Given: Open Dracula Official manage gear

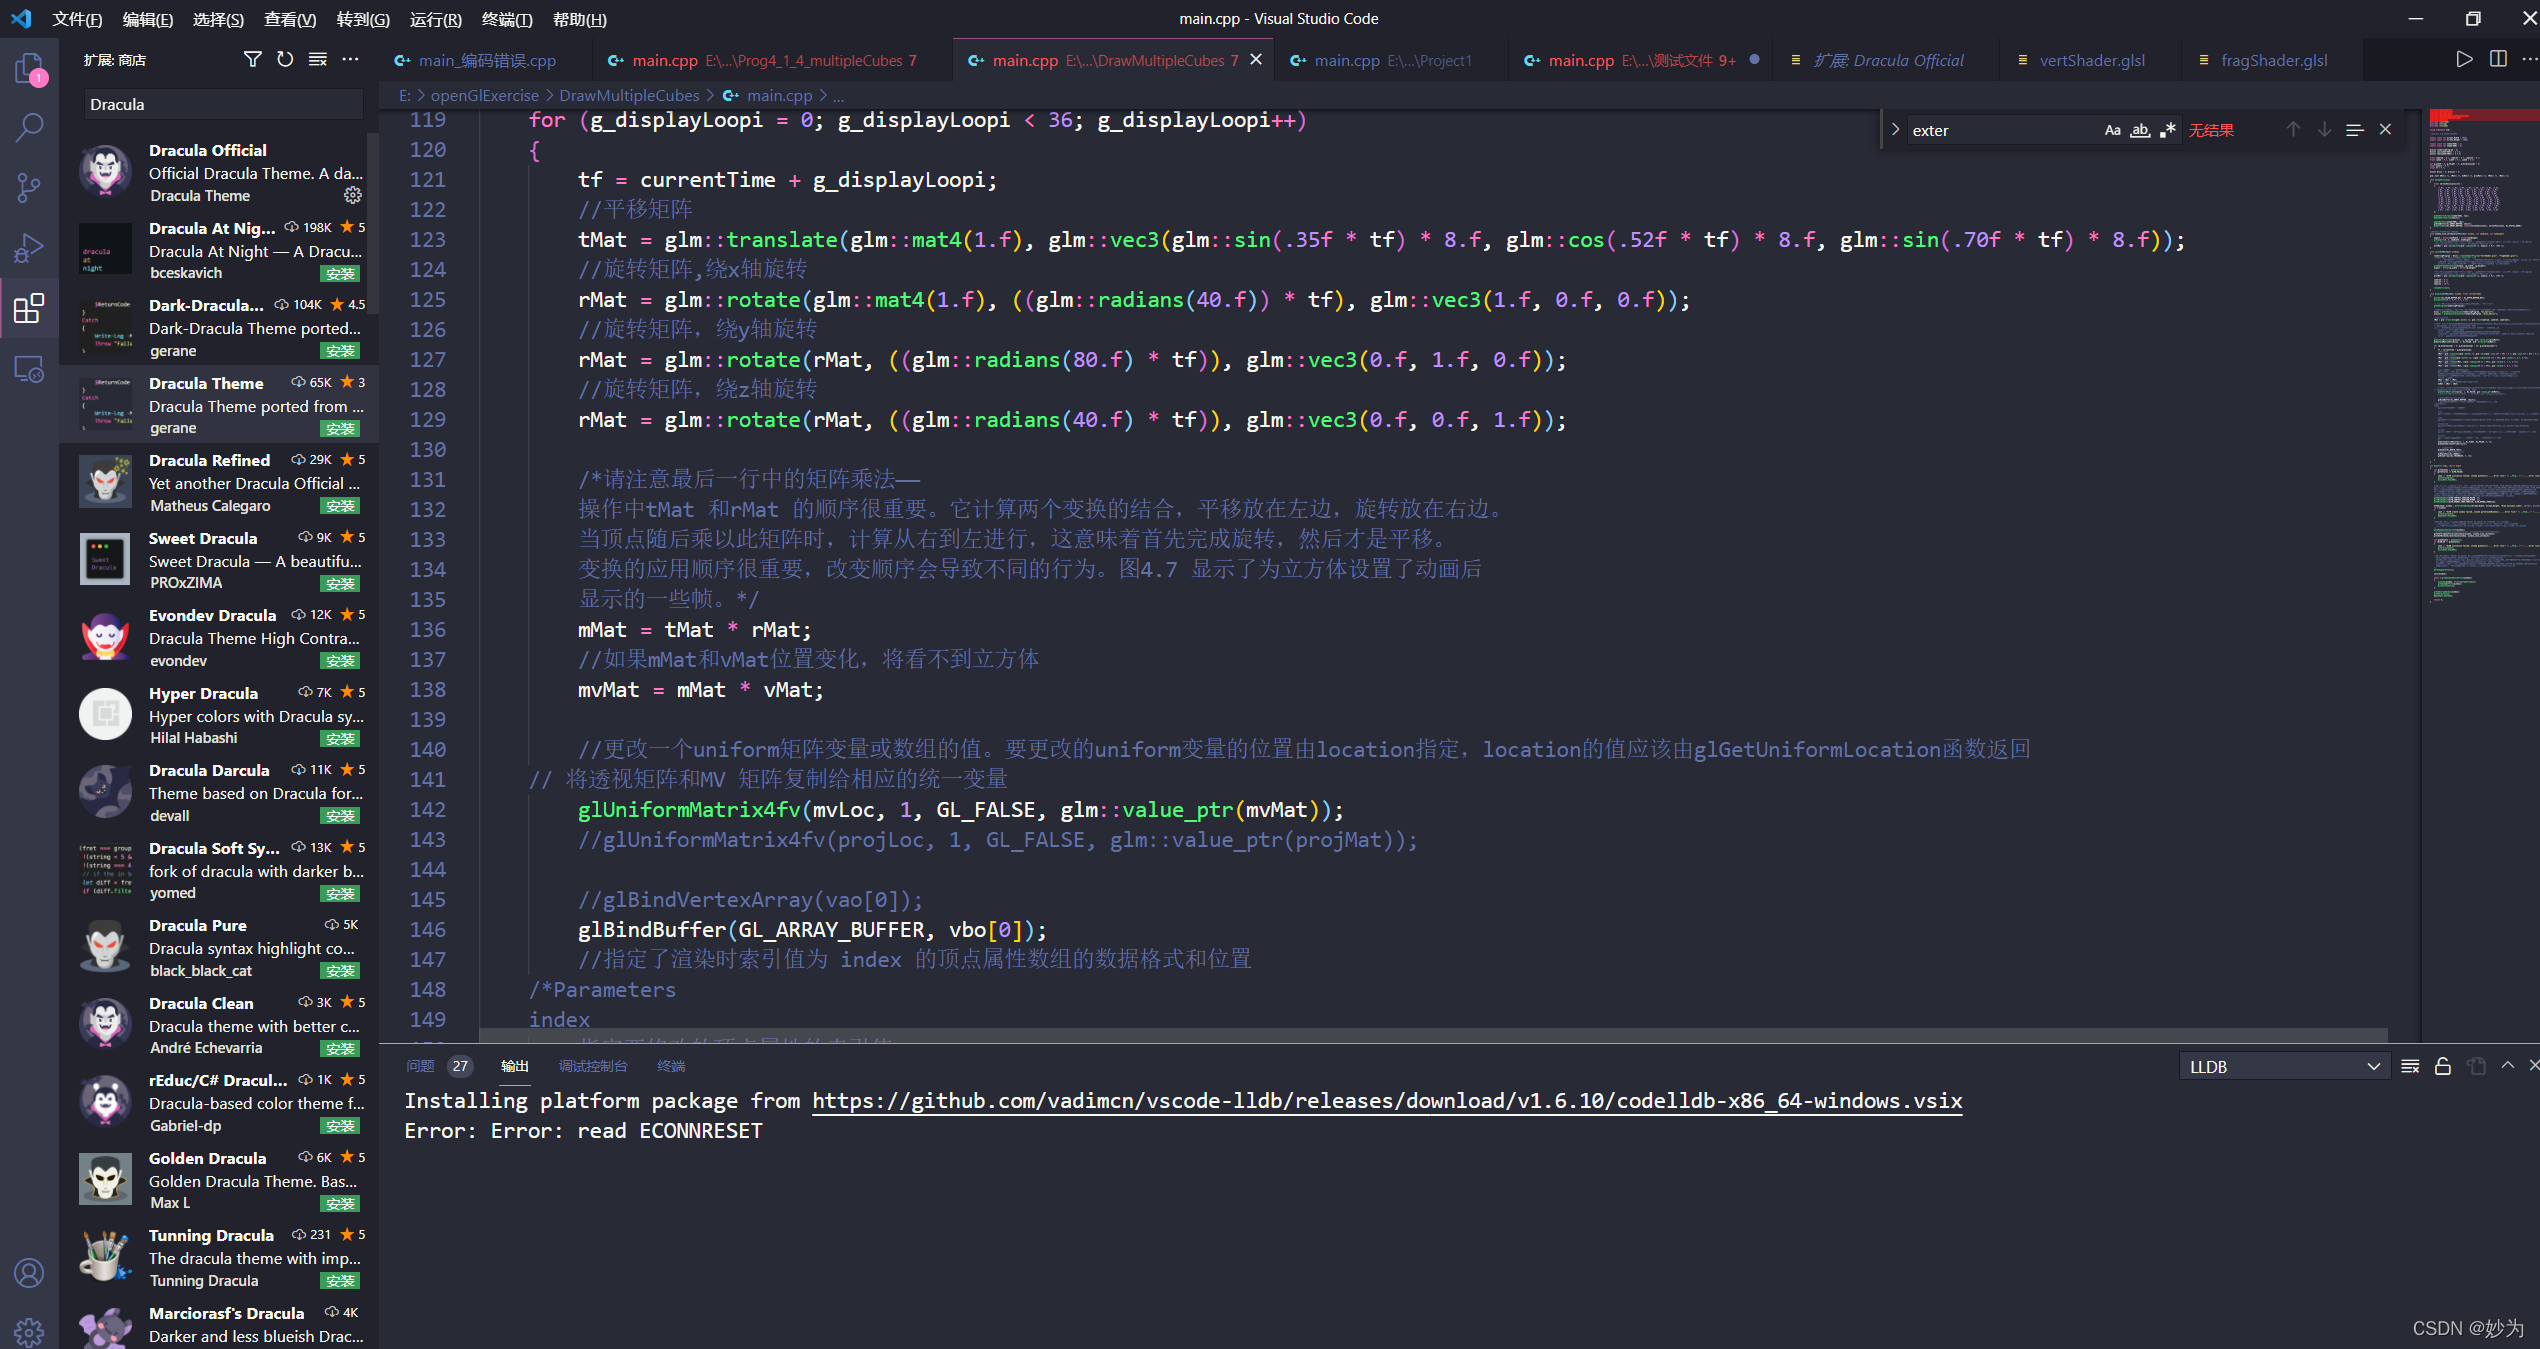Looking at the screenshot, I should tap(353, 195).
